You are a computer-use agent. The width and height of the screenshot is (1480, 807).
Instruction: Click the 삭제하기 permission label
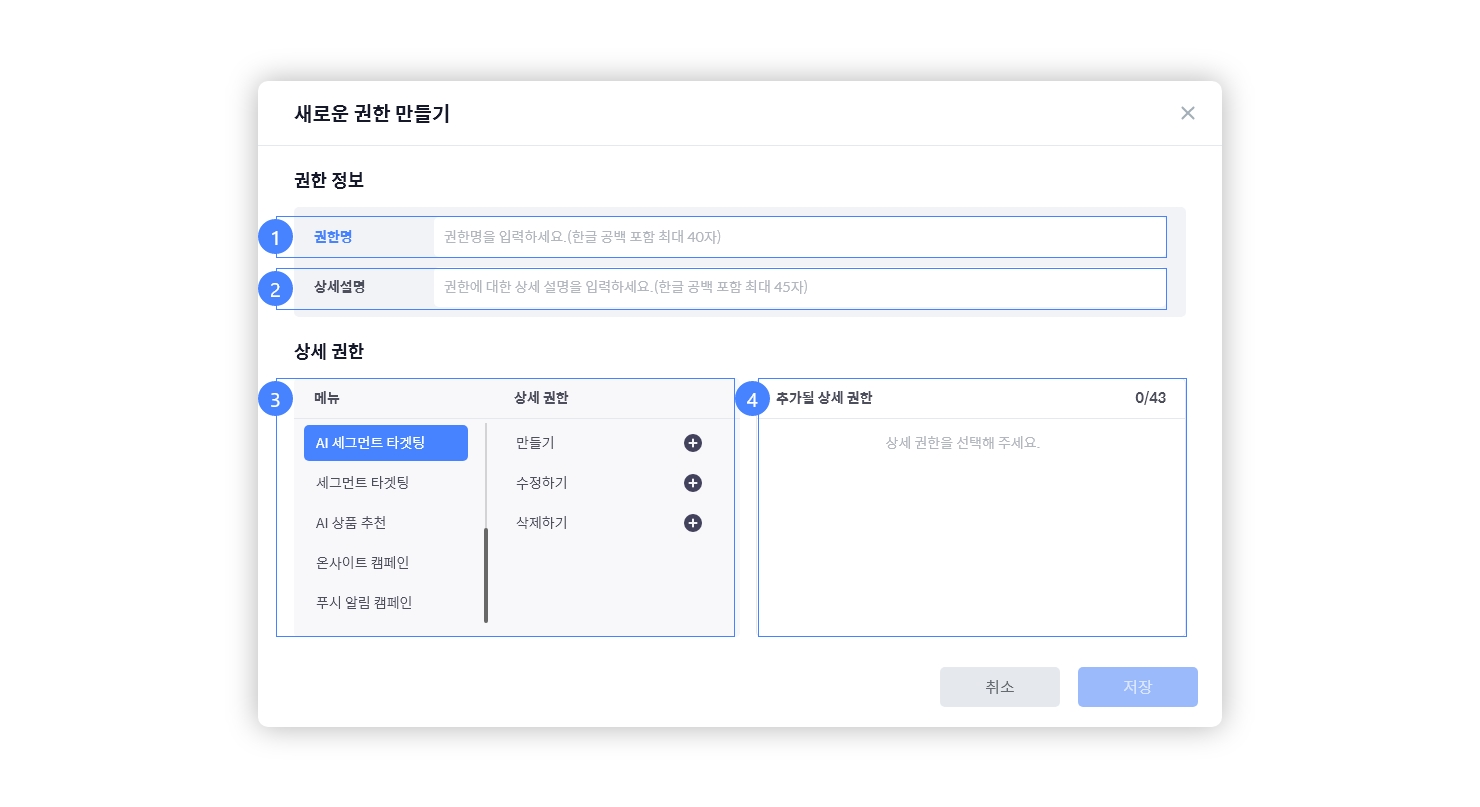542,523
